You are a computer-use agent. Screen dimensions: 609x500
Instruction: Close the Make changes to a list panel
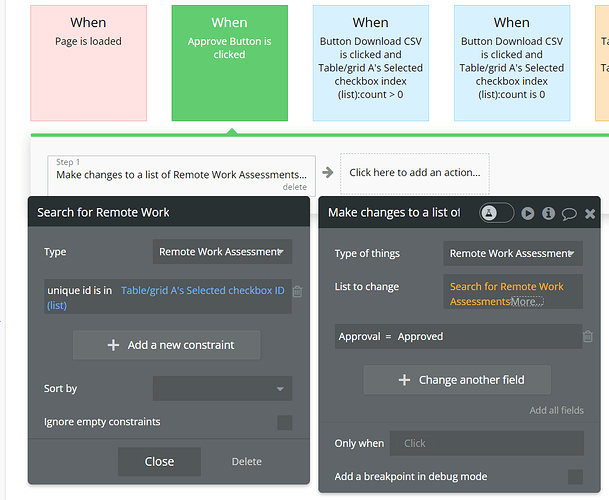click(590, 213)
